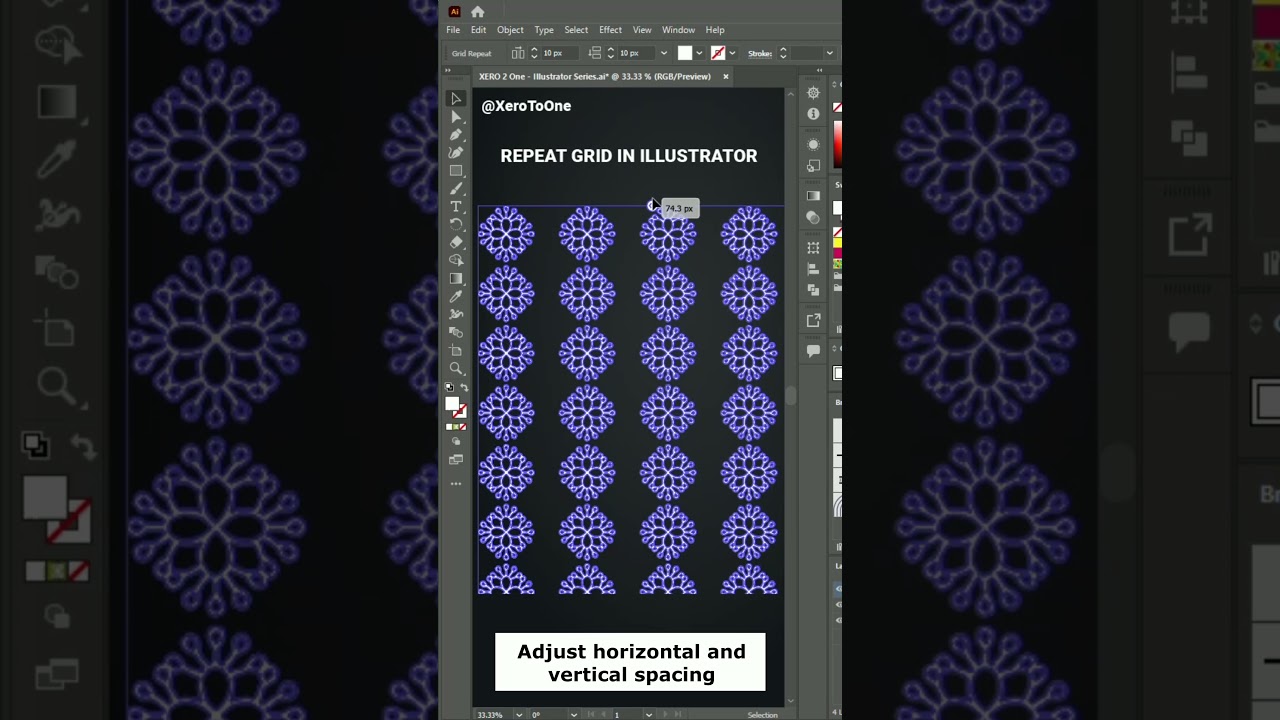Open the Properties panel wheel icon

click(813, 93)
